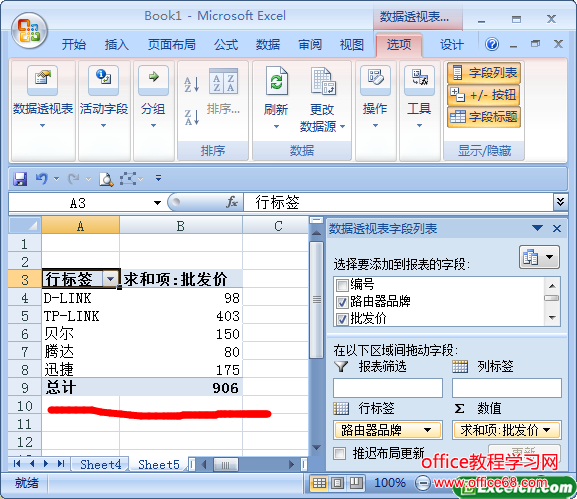Switch to Page Break Preview view
Screen dimensions: 577x499
pos(356,482)
